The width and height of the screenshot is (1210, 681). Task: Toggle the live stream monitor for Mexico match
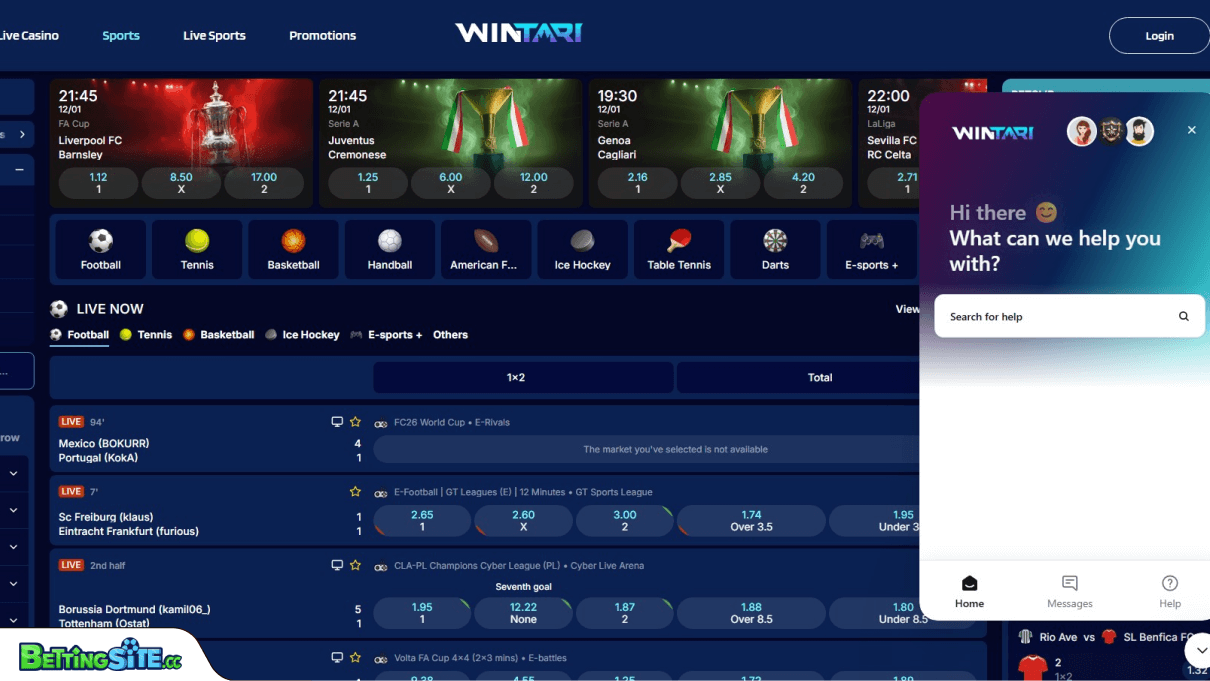click(x=337, y=421)
